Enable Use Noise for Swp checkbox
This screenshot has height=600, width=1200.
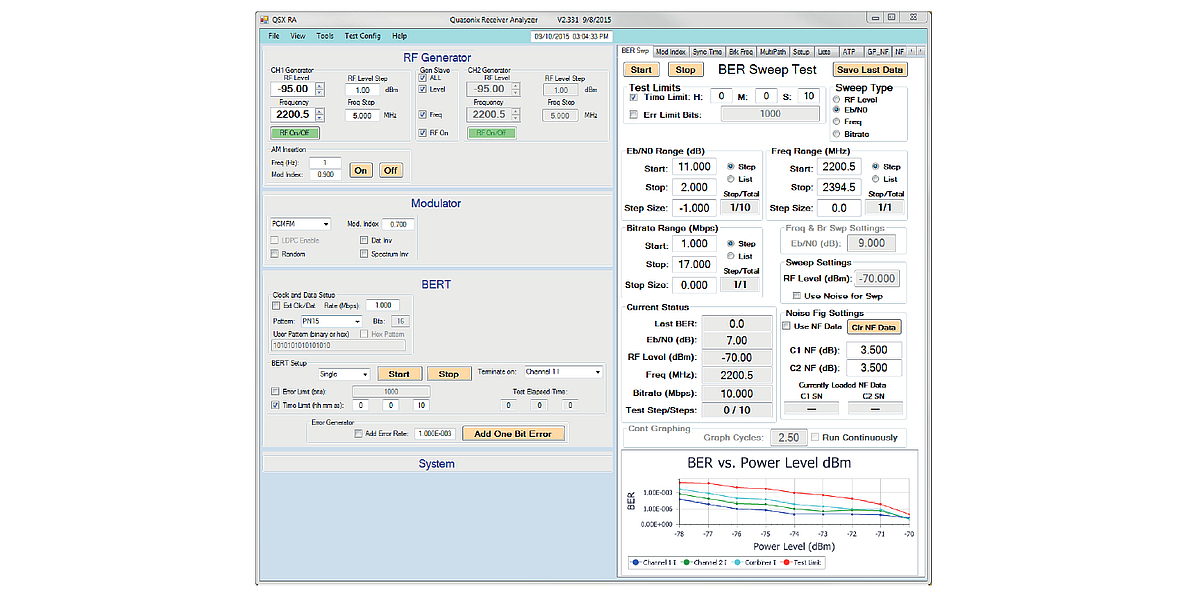(x=796, y=296)
